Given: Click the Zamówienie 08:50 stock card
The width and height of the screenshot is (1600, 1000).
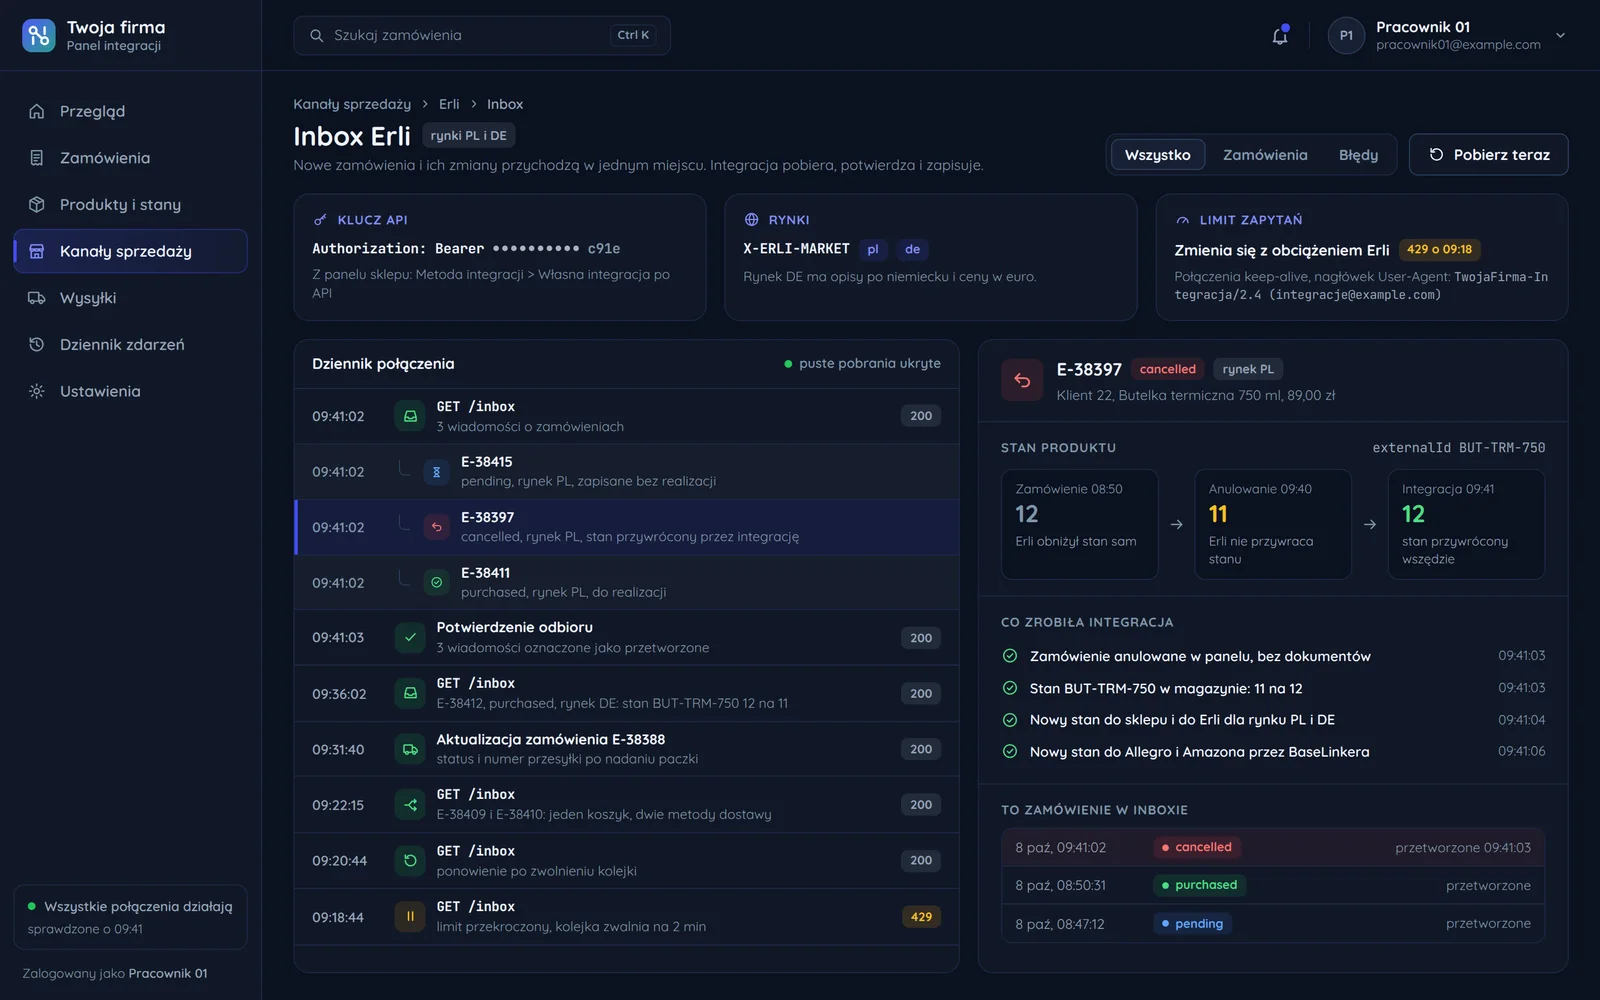Looking at the screenshot, I should click(x=1079, y=524).
